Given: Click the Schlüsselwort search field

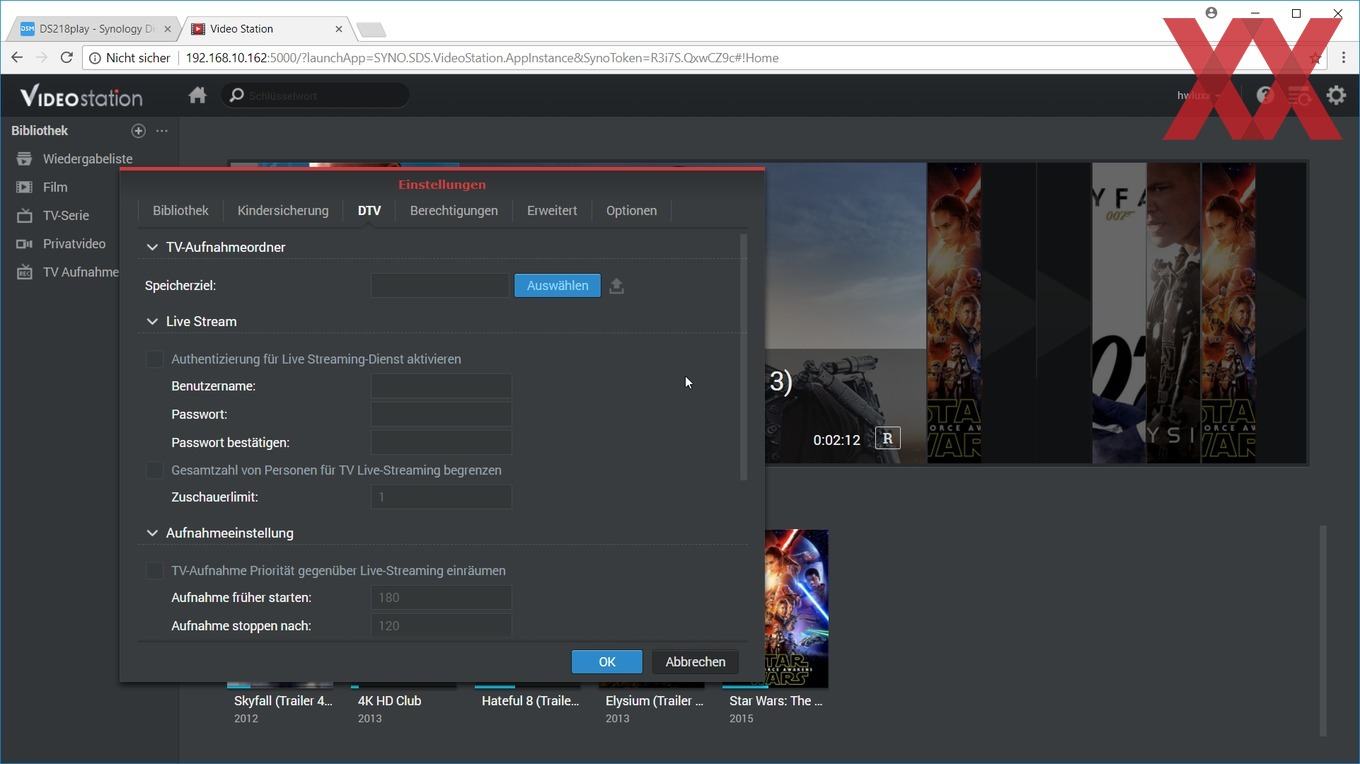Looking at the screenshot, I should 316,95.
